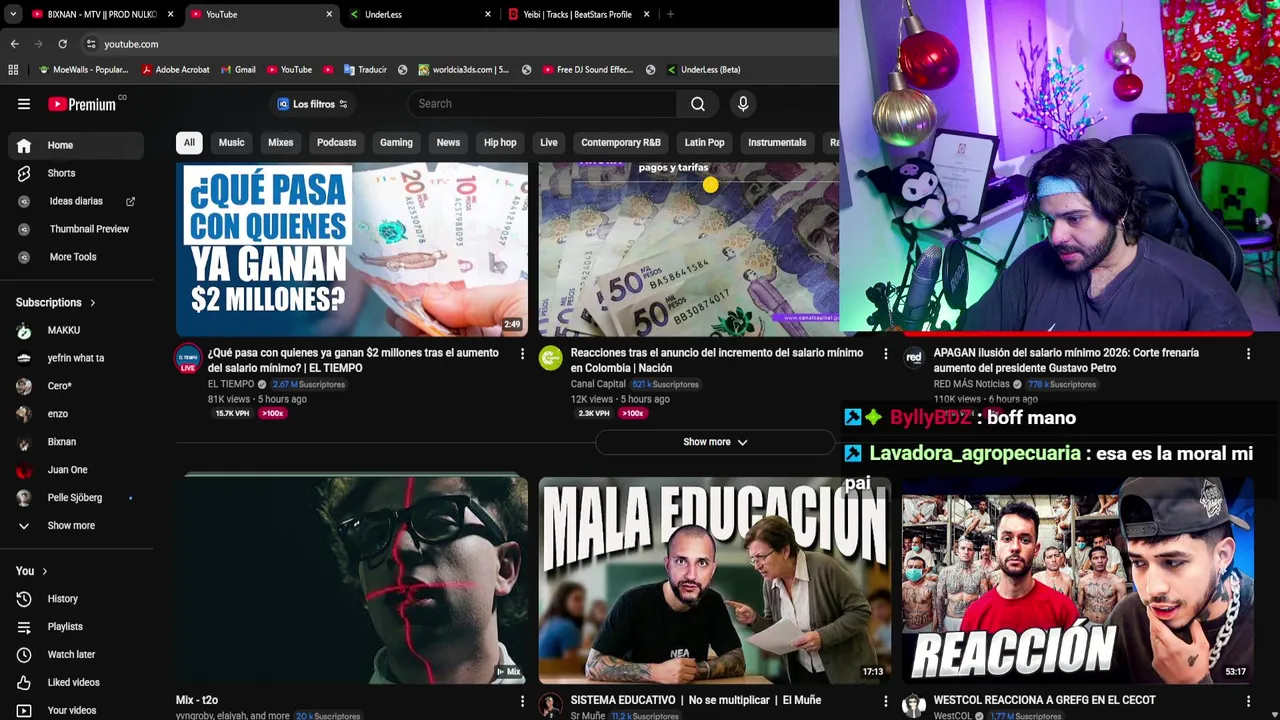Open the Pelle Sjöberg subscription channel

pos(76,498)
